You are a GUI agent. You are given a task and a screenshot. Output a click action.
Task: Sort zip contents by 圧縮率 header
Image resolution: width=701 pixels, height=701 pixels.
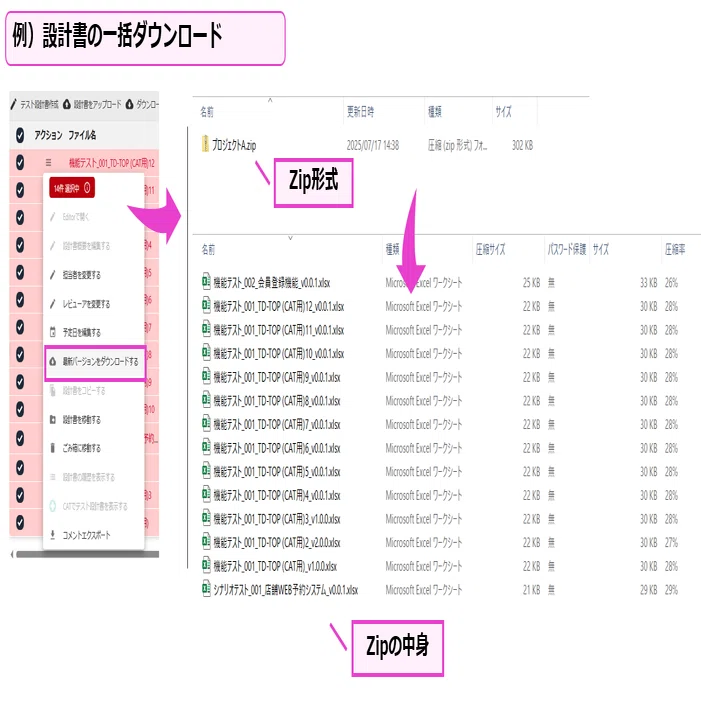pos(675,249)
